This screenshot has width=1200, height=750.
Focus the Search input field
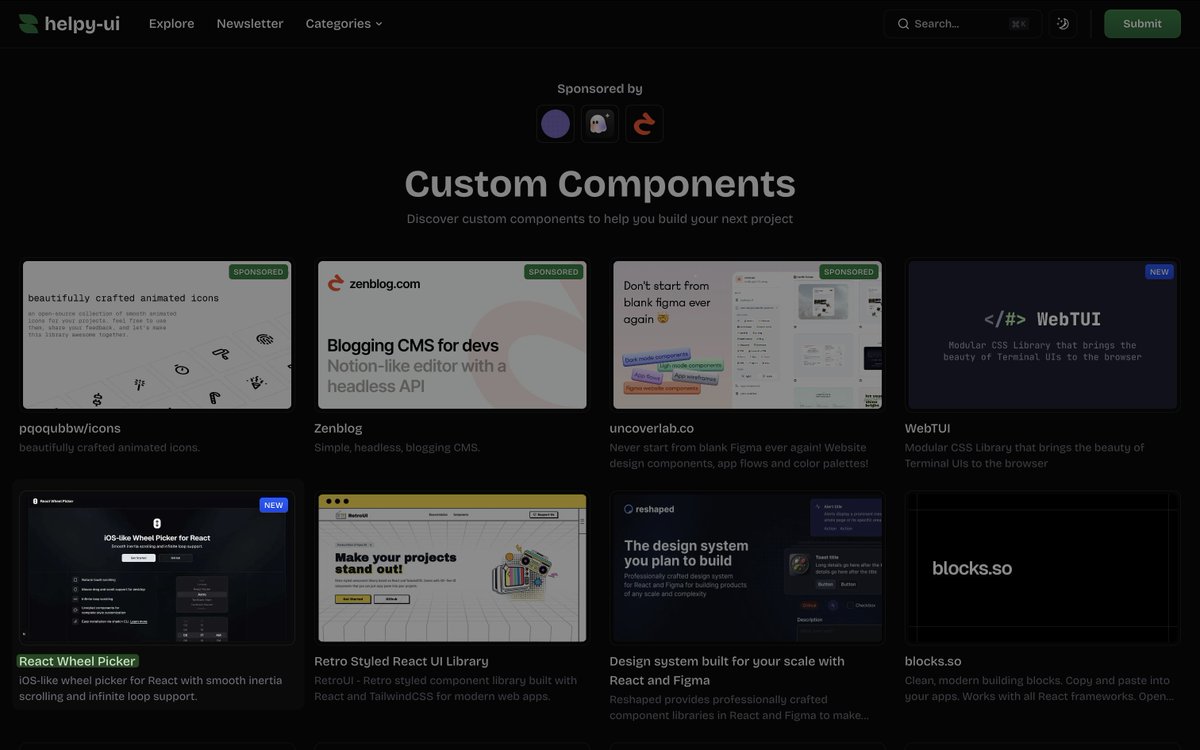click(962, 24)
